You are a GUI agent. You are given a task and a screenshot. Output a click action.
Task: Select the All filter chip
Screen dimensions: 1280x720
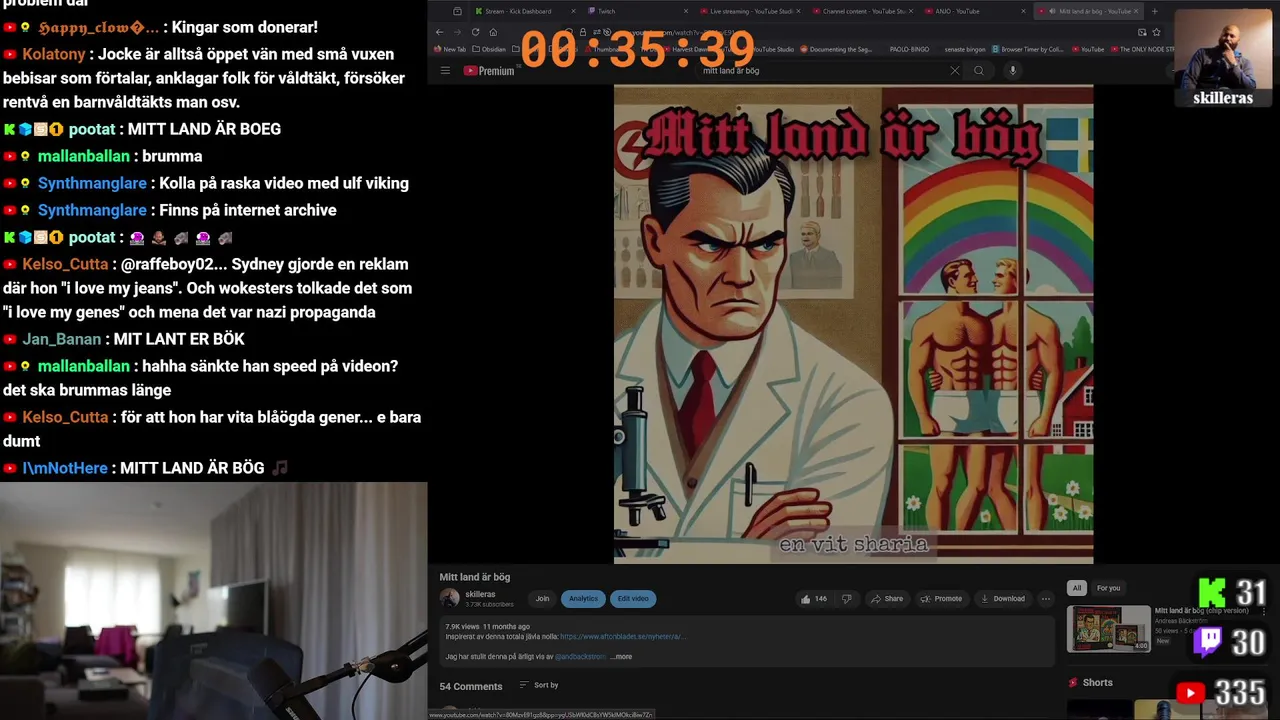pyautogui.click(x=1077, y=588)
